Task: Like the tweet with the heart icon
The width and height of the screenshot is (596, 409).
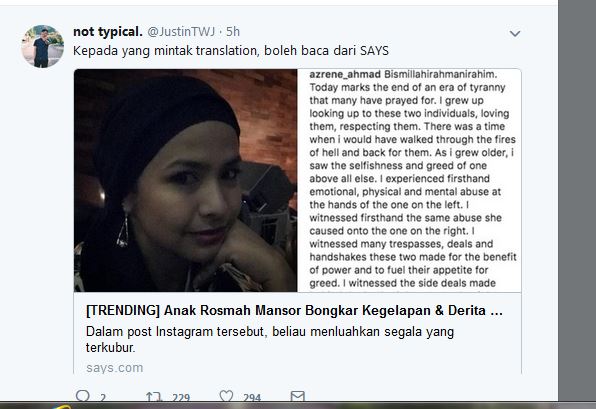Action: pos(226,396)
